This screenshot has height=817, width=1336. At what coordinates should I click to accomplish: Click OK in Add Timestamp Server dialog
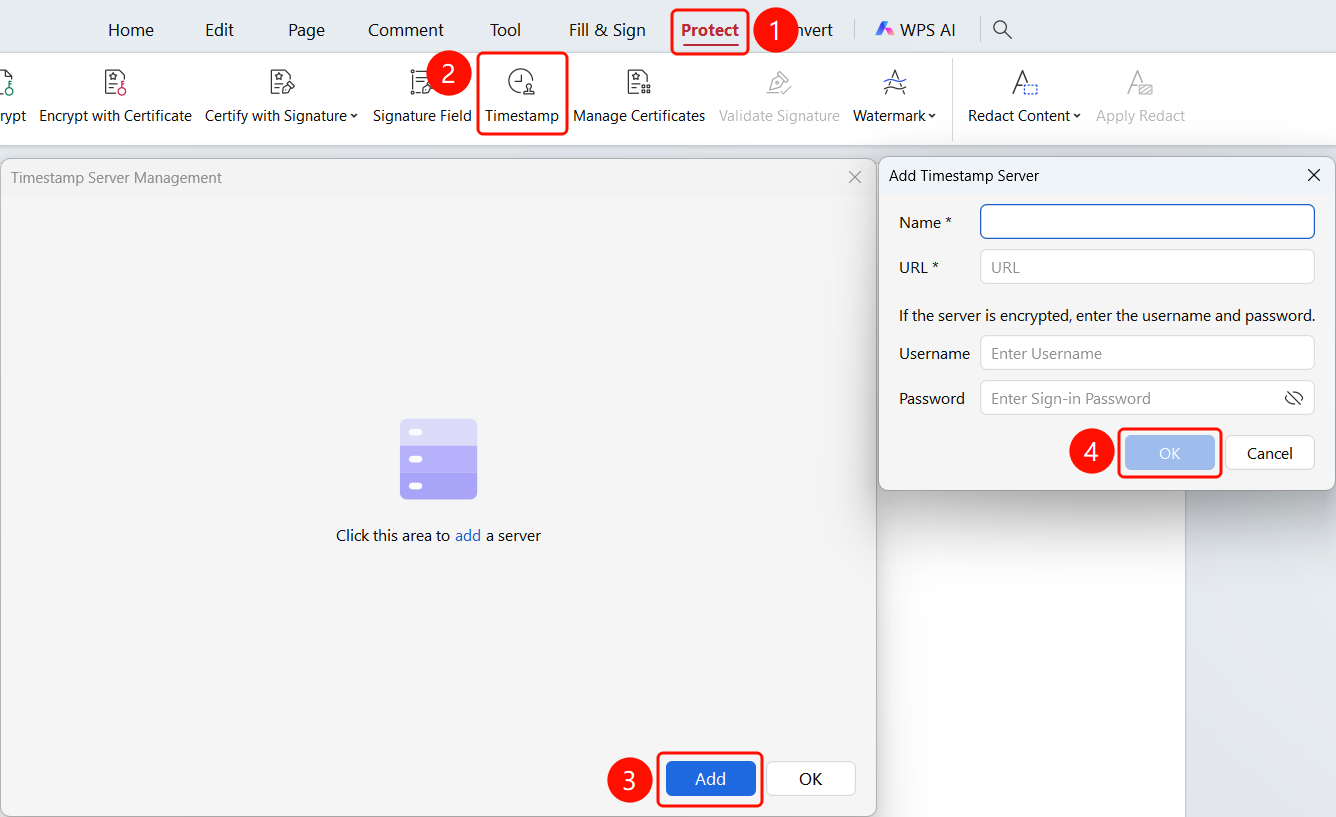pyautogui.click(x=1170, y=453)
